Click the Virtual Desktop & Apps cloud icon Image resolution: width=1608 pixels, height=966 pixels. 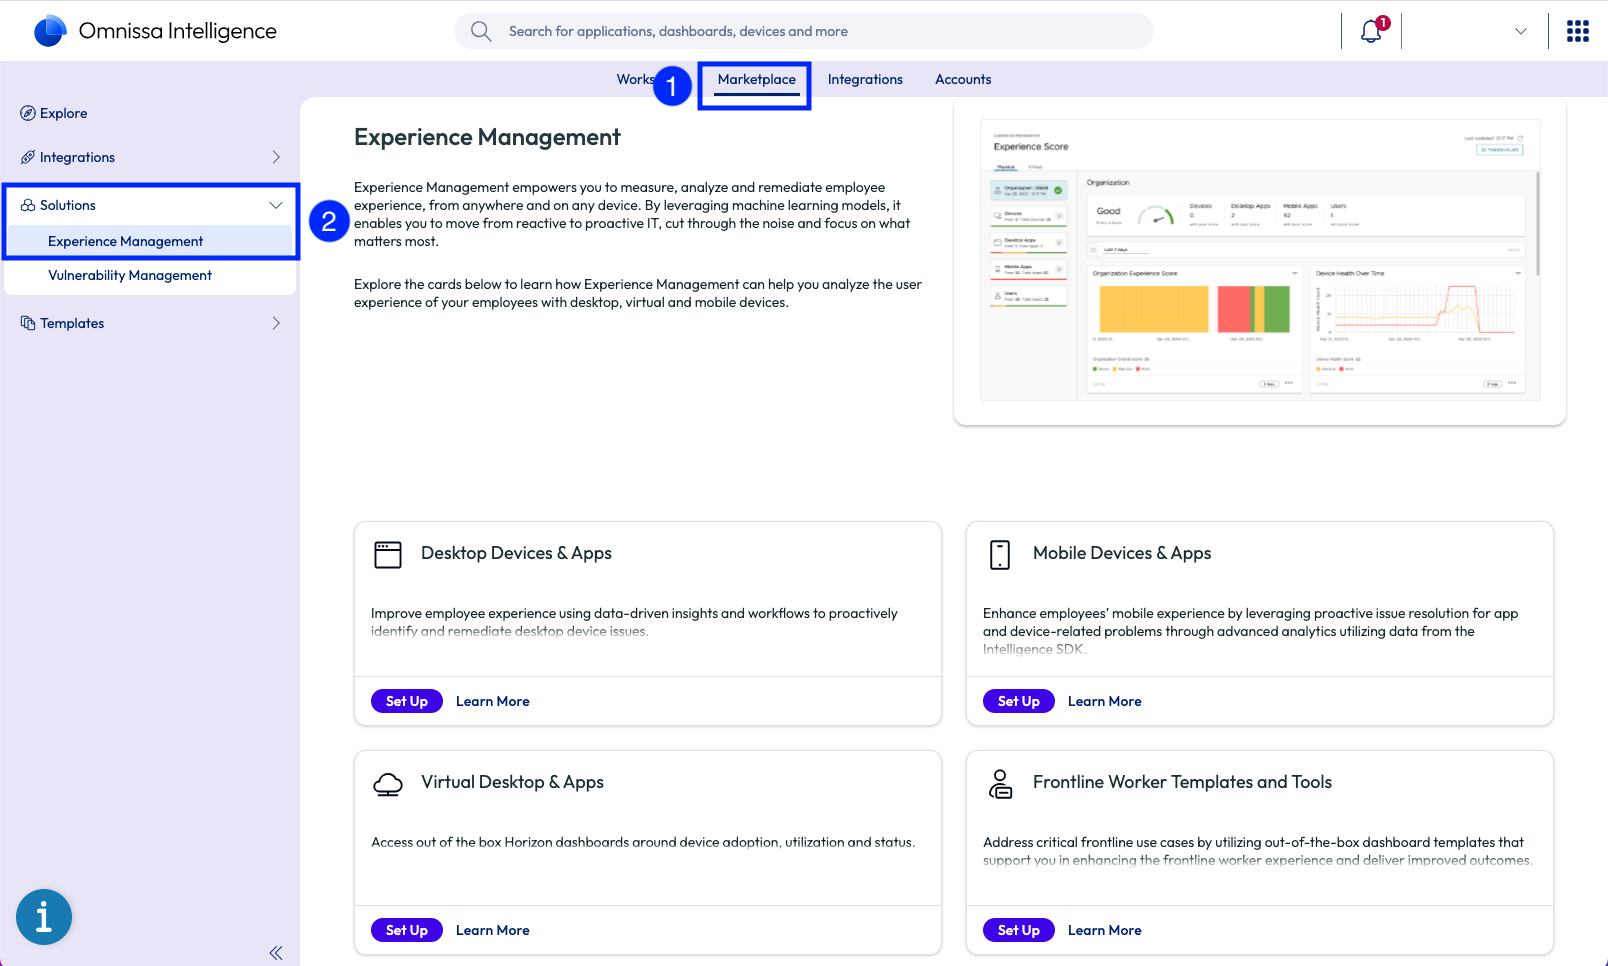tap(388, 784)
